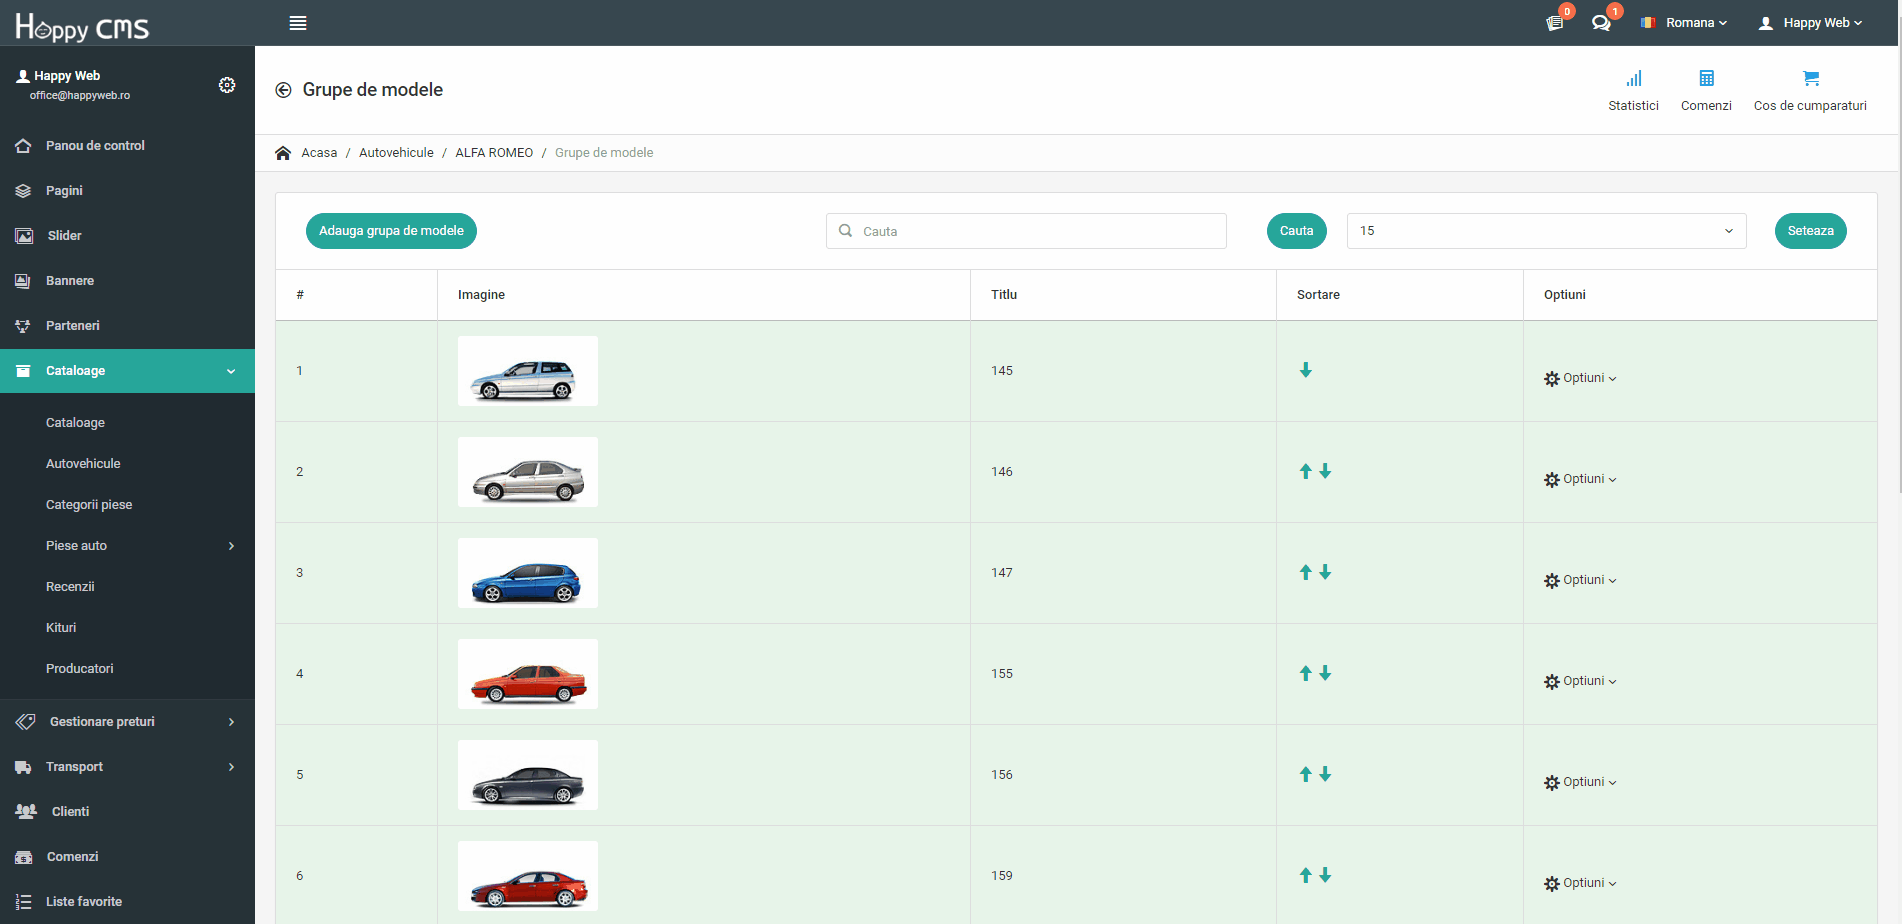Image resolution: width=1902 pixels, height=924 pixels.
Task: Open Optiuni dropdown for row 155
Action: pyautogui.click(x=1580, y=681)
